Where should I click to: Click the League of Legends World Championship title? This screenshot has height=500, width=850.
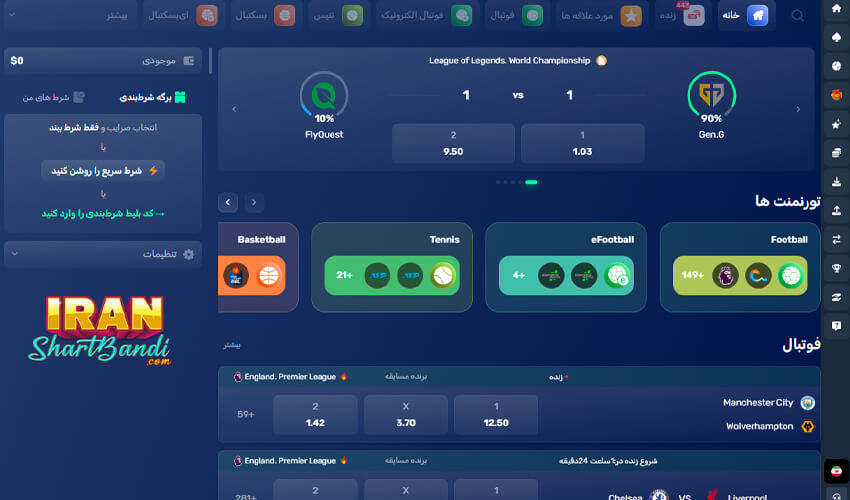click(510, 61)
